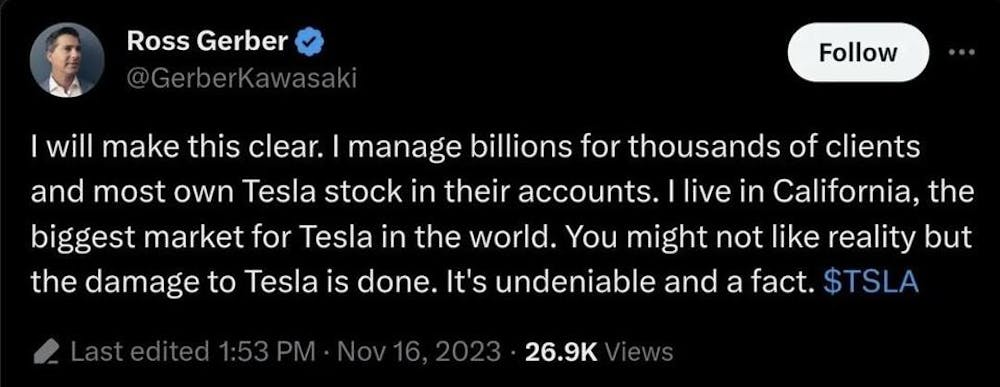Open the @GerberKawasaki handle
Image resolution: width=1000 pixels, height=387 pixels.
(x=242, y=78)
